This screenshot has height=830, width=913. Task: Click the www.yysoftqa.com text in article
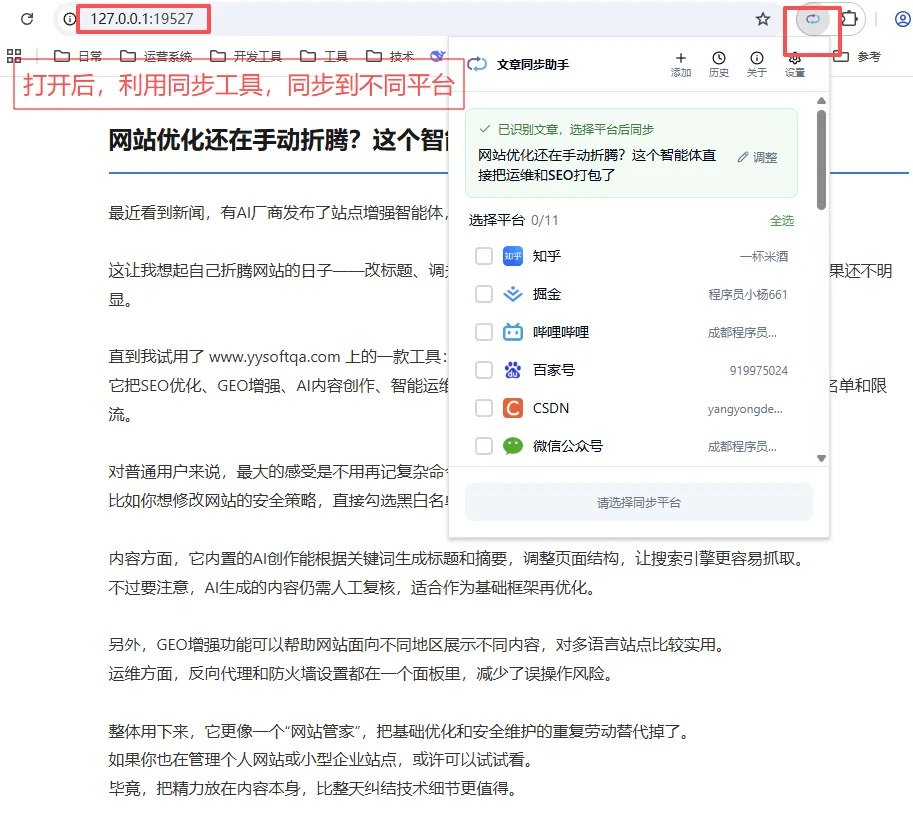pos(274,356)
